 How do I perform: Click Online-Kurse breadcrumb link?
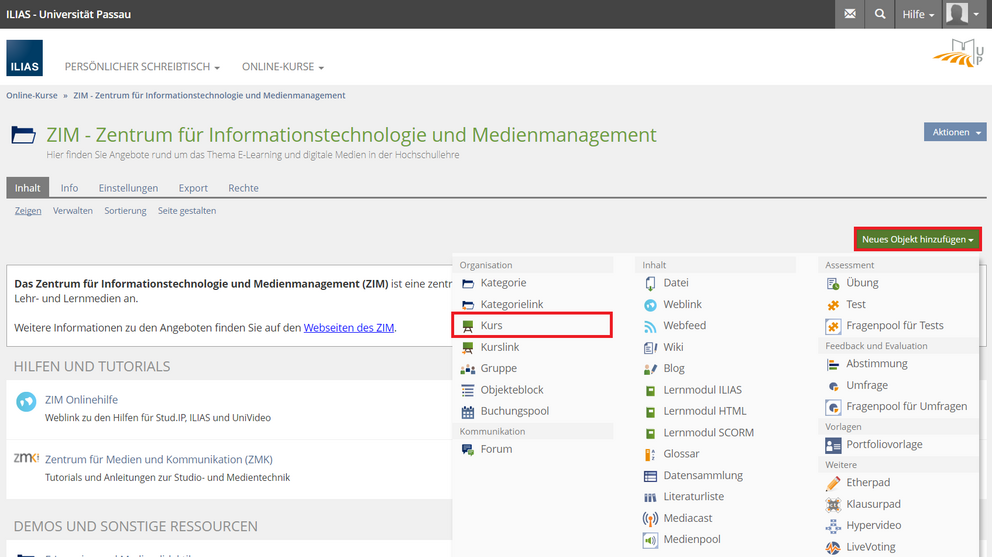tap(32, 96)
